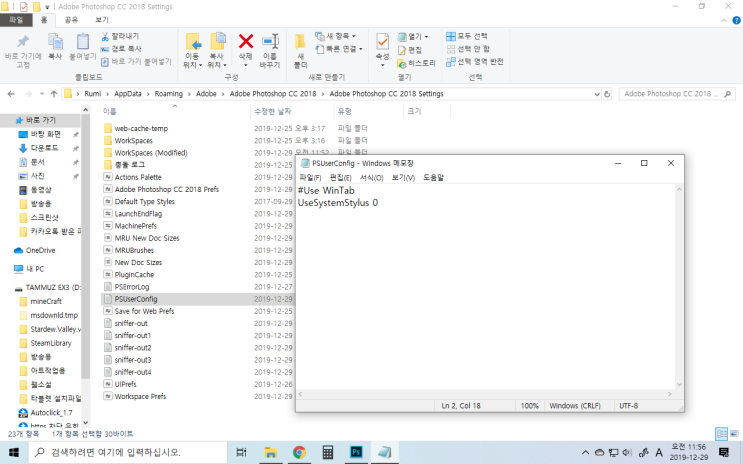Click the Paste shortcut ribbon item
Screen dimensions: 743x464
point(136,62)
